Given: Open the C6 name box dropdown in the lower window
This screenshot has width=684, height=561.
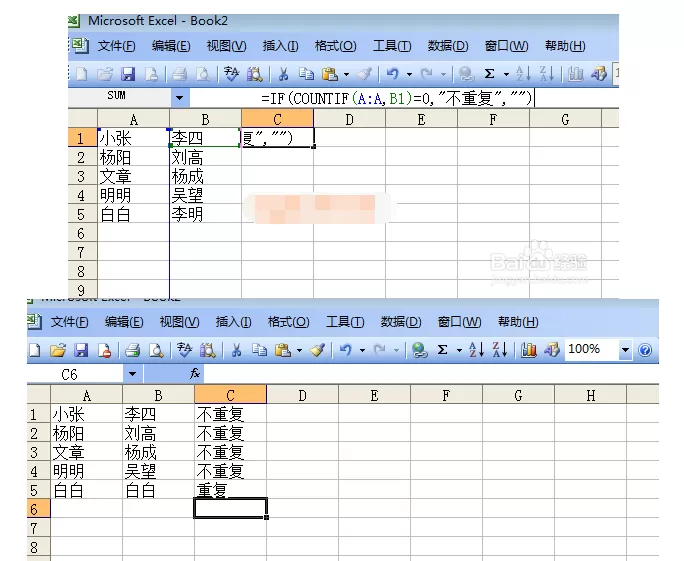Looking at the screenshot, I should click(x=132, y=374).
